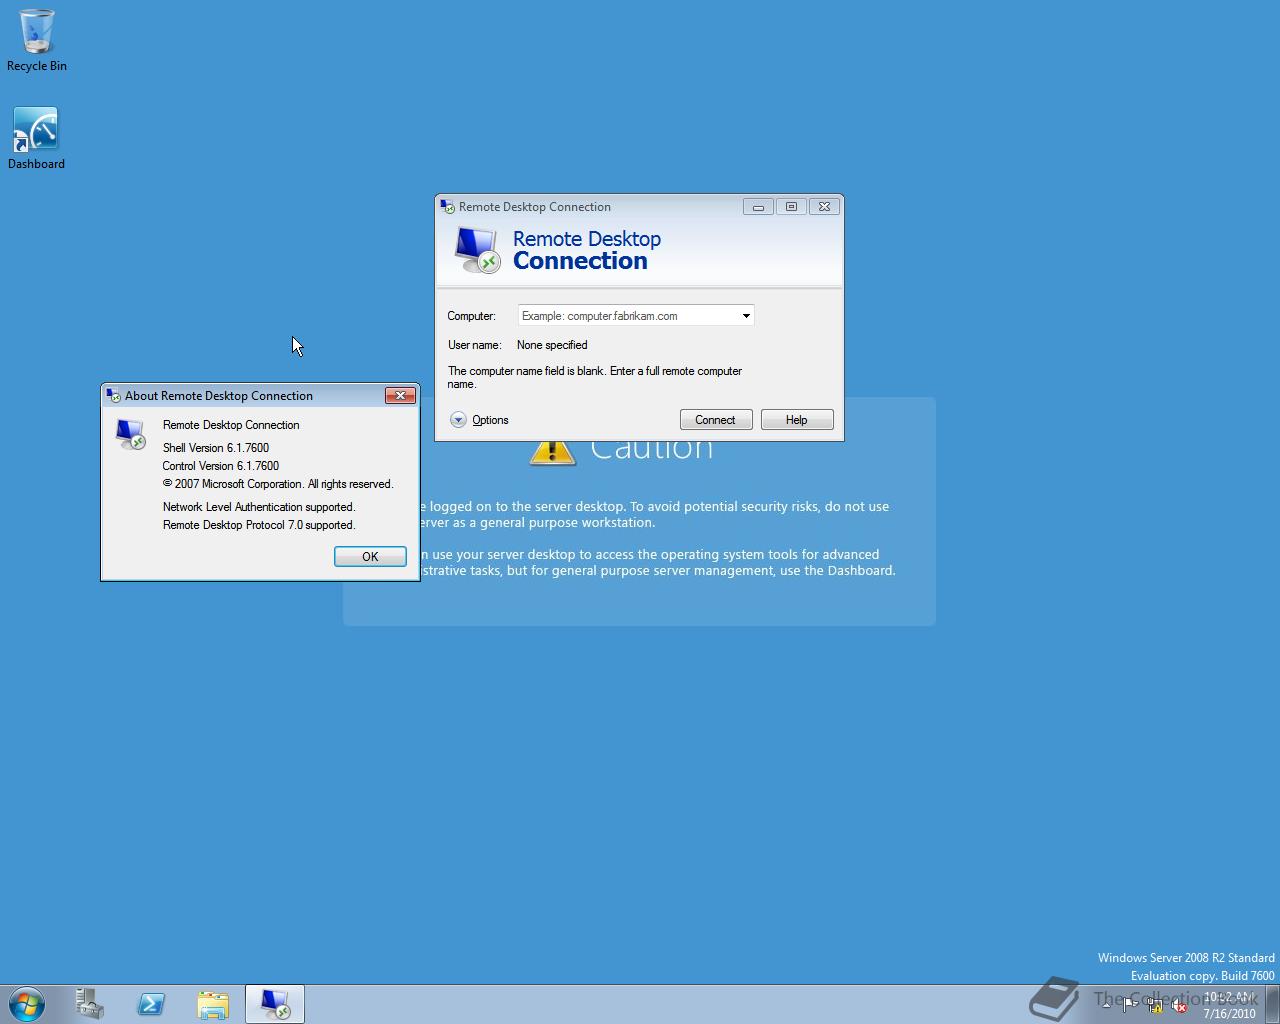Click the Show desktop strip

[x=1272, y=1004]
